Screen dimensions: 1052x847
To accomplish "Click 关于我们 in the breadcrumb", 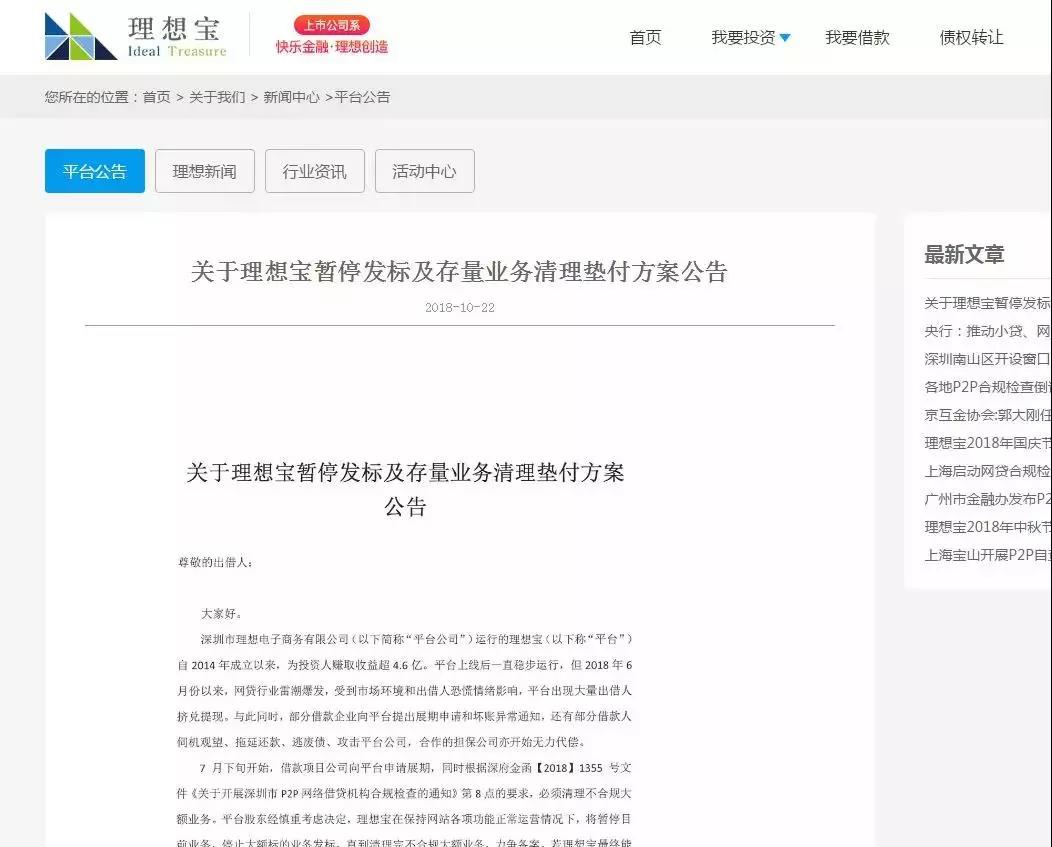I will pyautogui.click(x=217, y=97).
